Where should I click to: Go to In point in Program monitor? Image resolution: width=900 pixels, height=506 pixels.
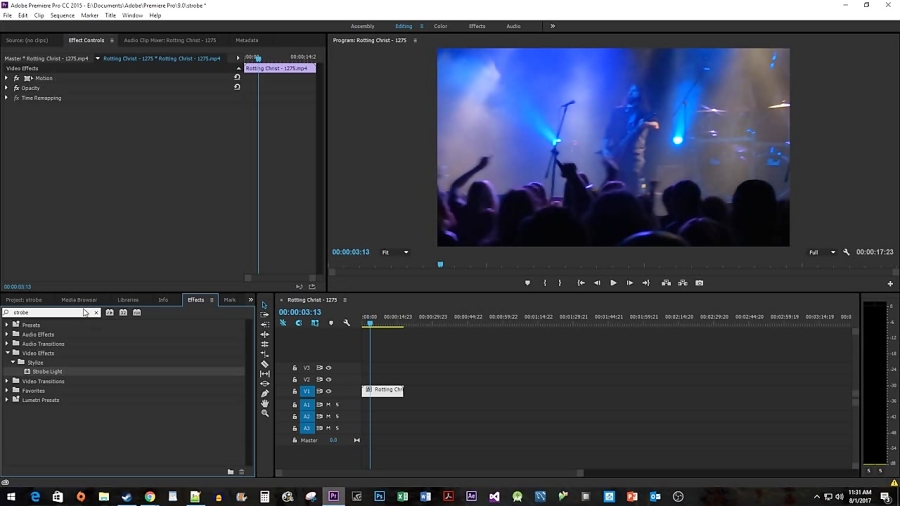pyautogui.click(x=581, y=283)
